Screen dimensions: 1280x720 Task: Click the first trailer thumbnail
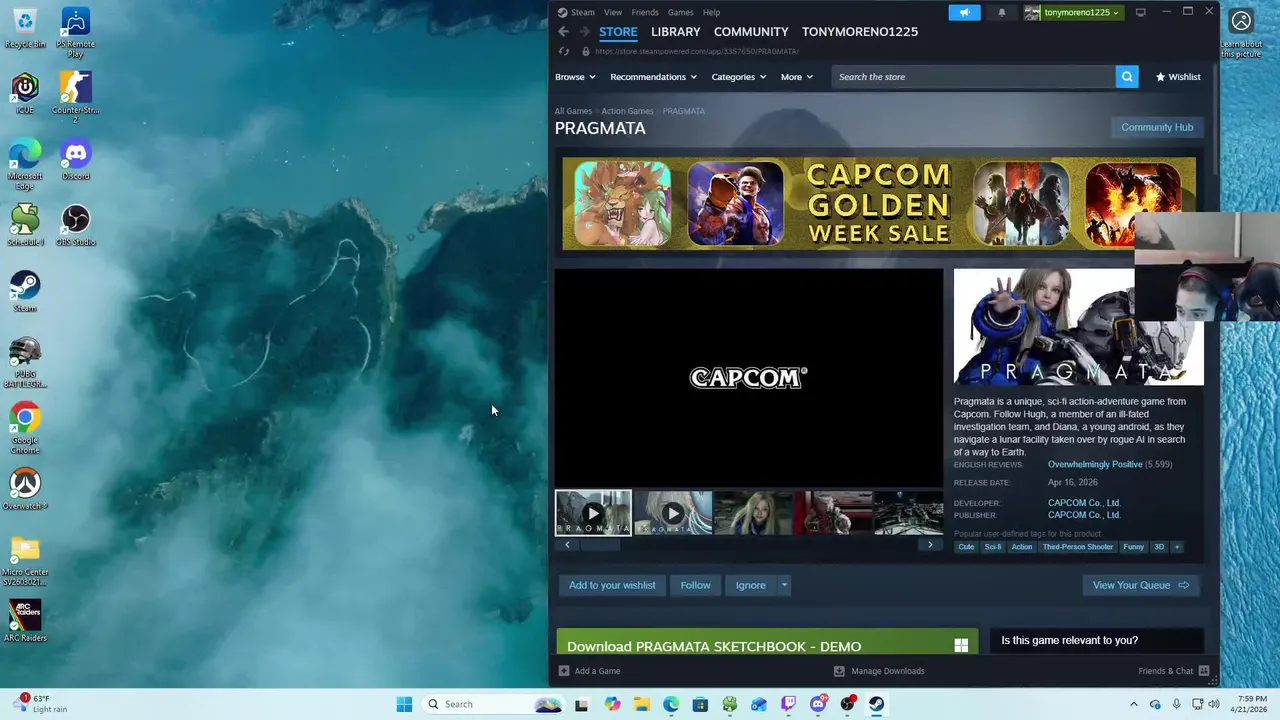594,513
